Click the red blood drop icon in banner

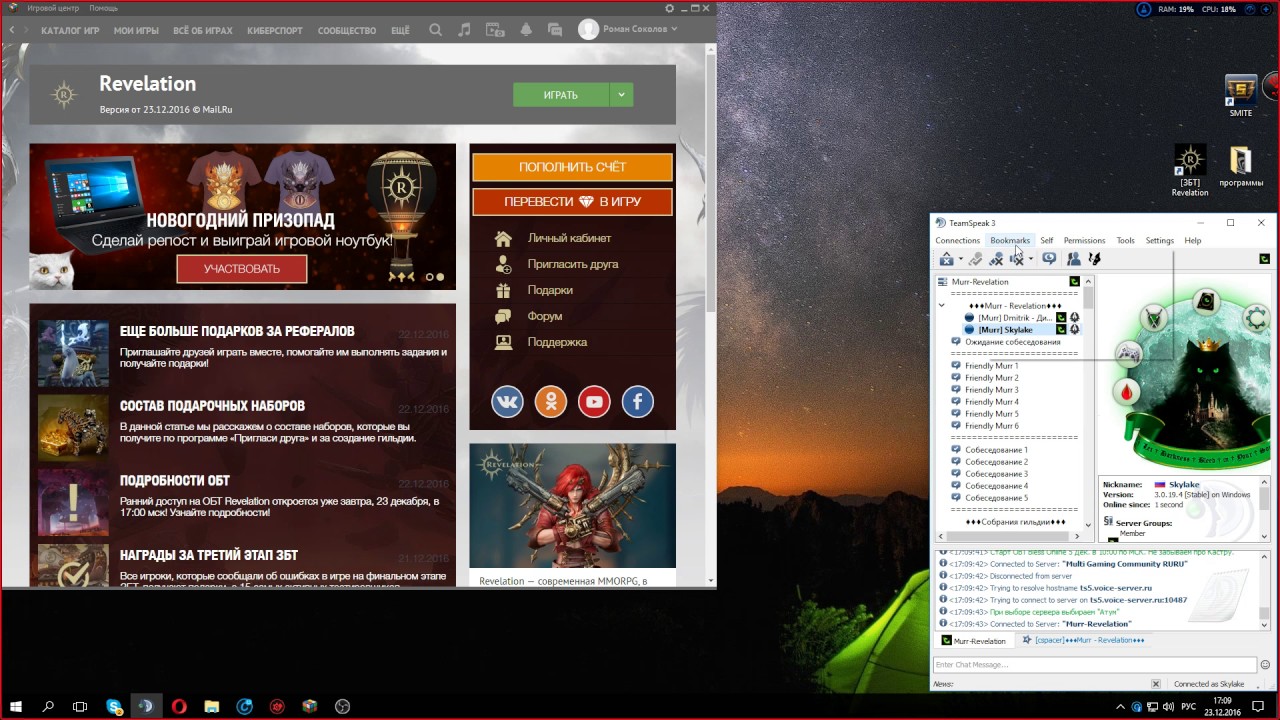click(1129, 391)
